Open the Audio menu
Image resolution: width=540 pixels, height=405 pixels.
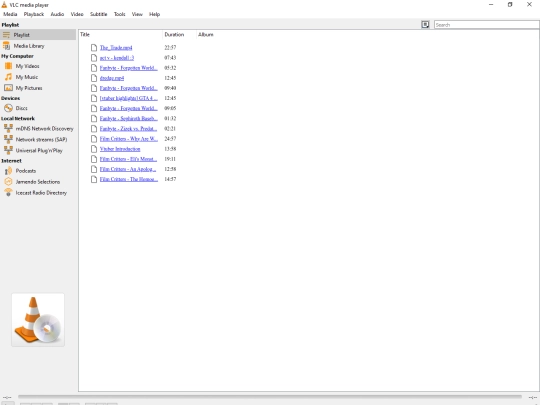(x=57, y=14)
